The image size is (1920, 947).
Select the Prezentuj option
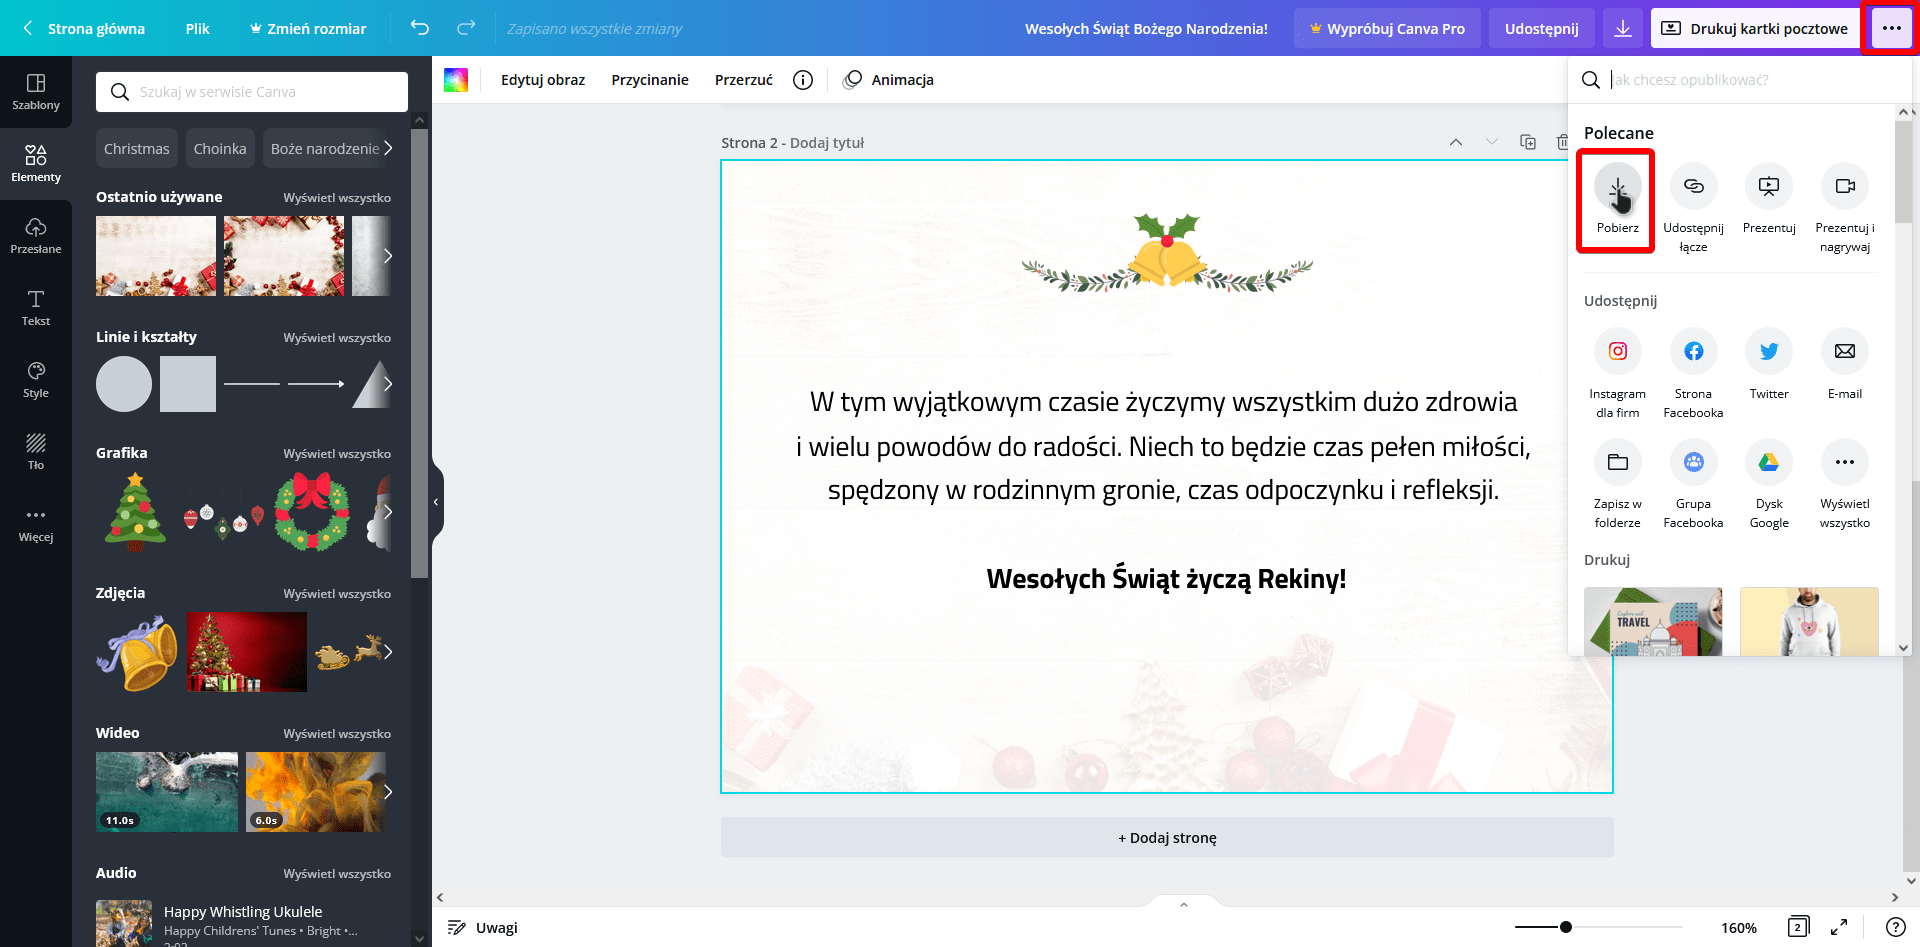(x=1769, y=199)
